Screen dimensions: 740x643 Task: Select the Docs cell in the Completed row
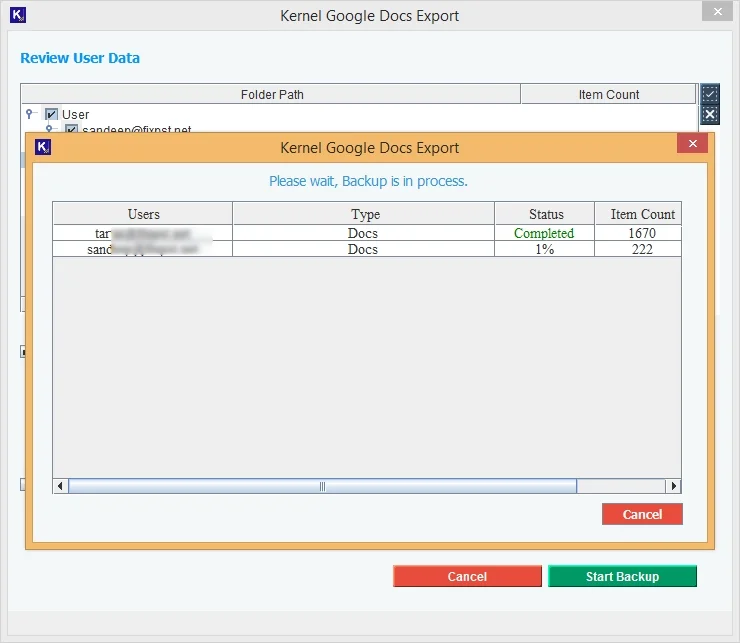(363, 233)
